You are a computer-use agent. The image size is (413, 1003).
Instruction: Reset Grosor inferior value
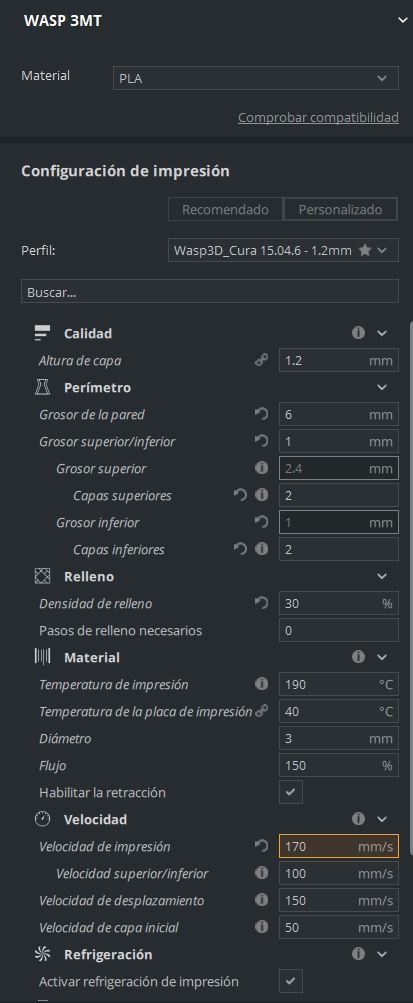pos(261,522)
